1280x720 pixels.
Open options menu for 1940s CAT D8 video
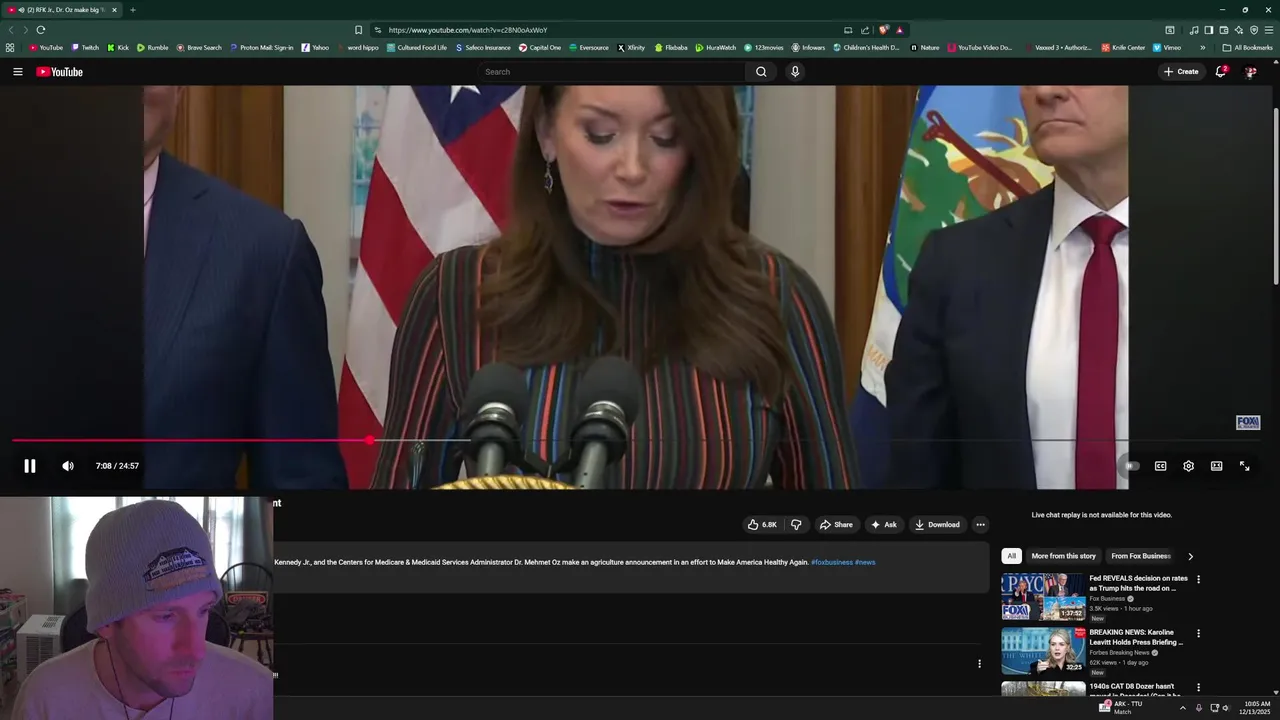[x=1198, y=687]
